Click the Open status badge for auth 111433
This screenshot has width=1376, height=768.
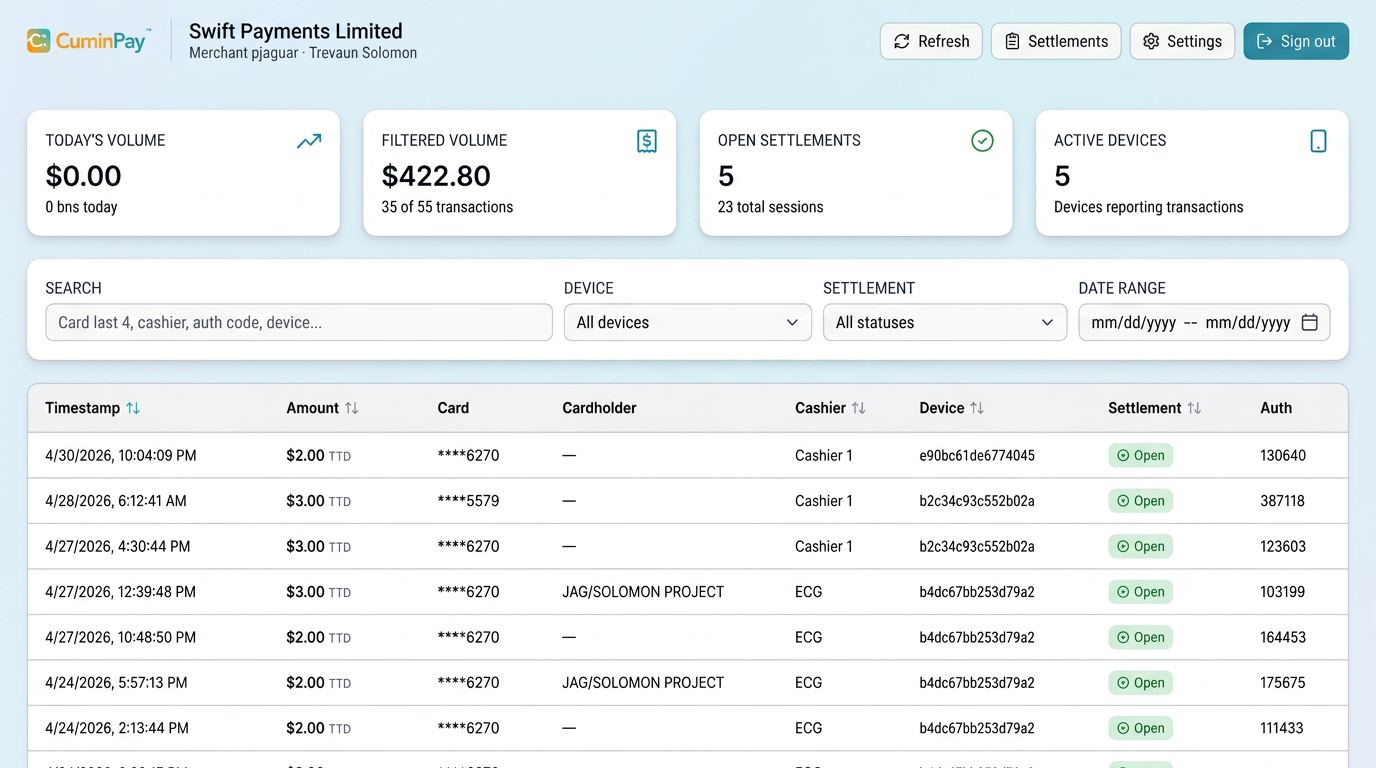1140,729
